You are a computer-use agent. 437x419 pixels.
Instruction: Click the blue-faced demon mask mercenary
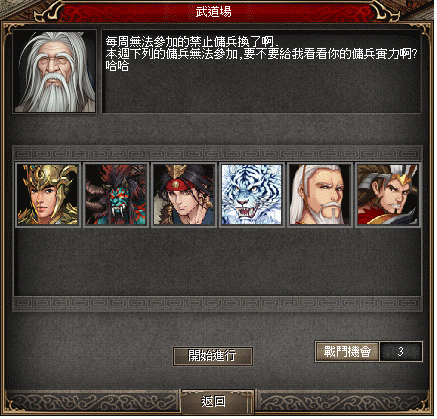tap(115, 195)
